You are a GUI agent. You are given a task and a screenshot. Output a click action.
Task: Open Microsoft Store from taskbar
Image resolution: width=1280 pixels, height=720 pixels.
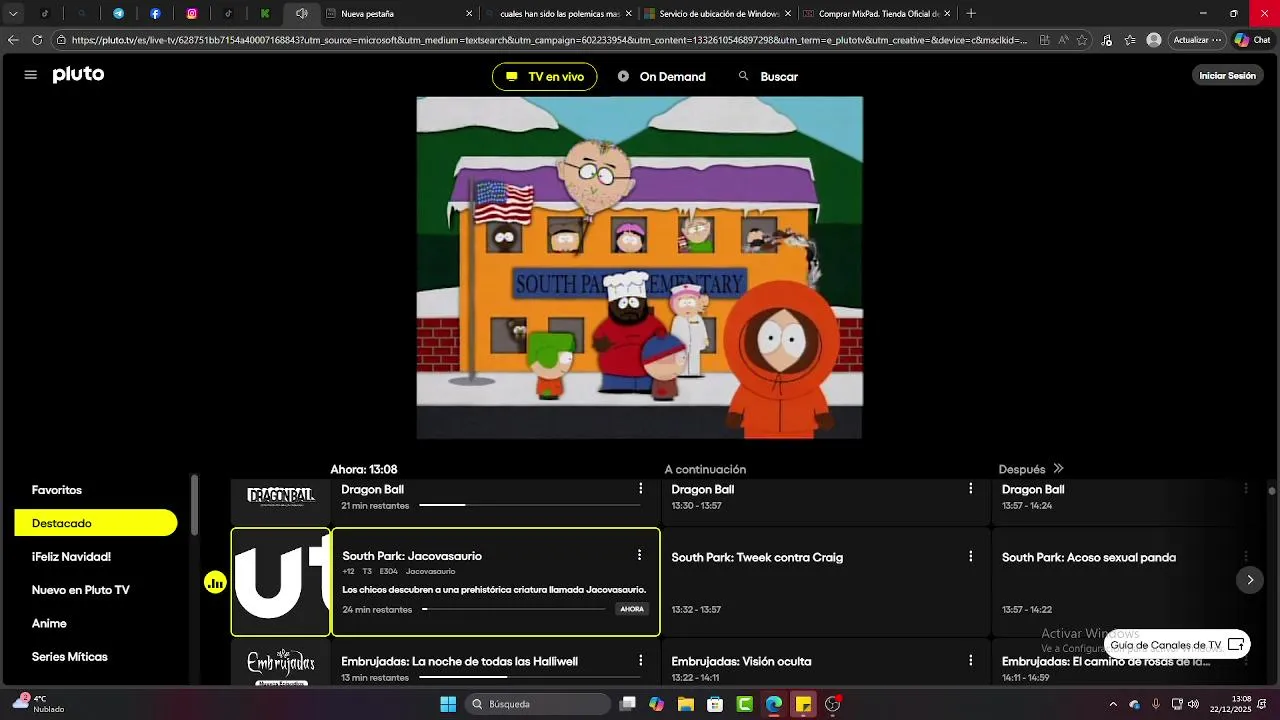click(715, 704)
